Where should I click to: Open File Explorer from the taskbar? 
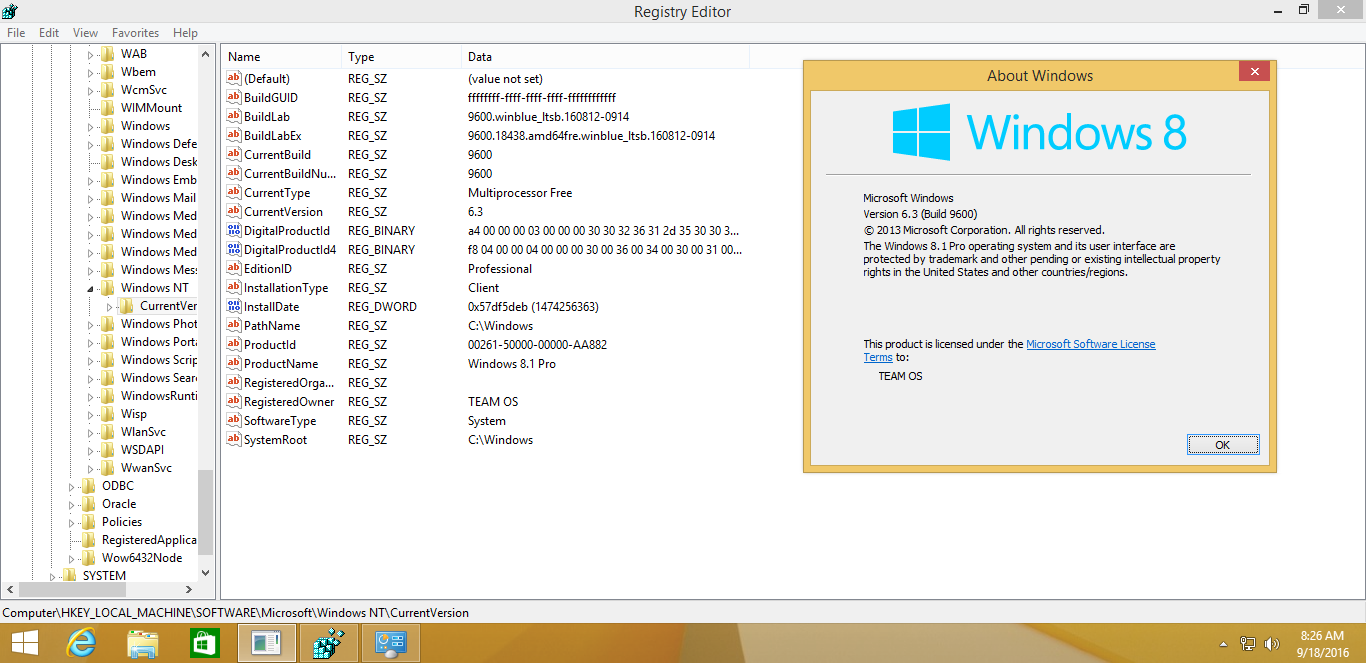143,643
